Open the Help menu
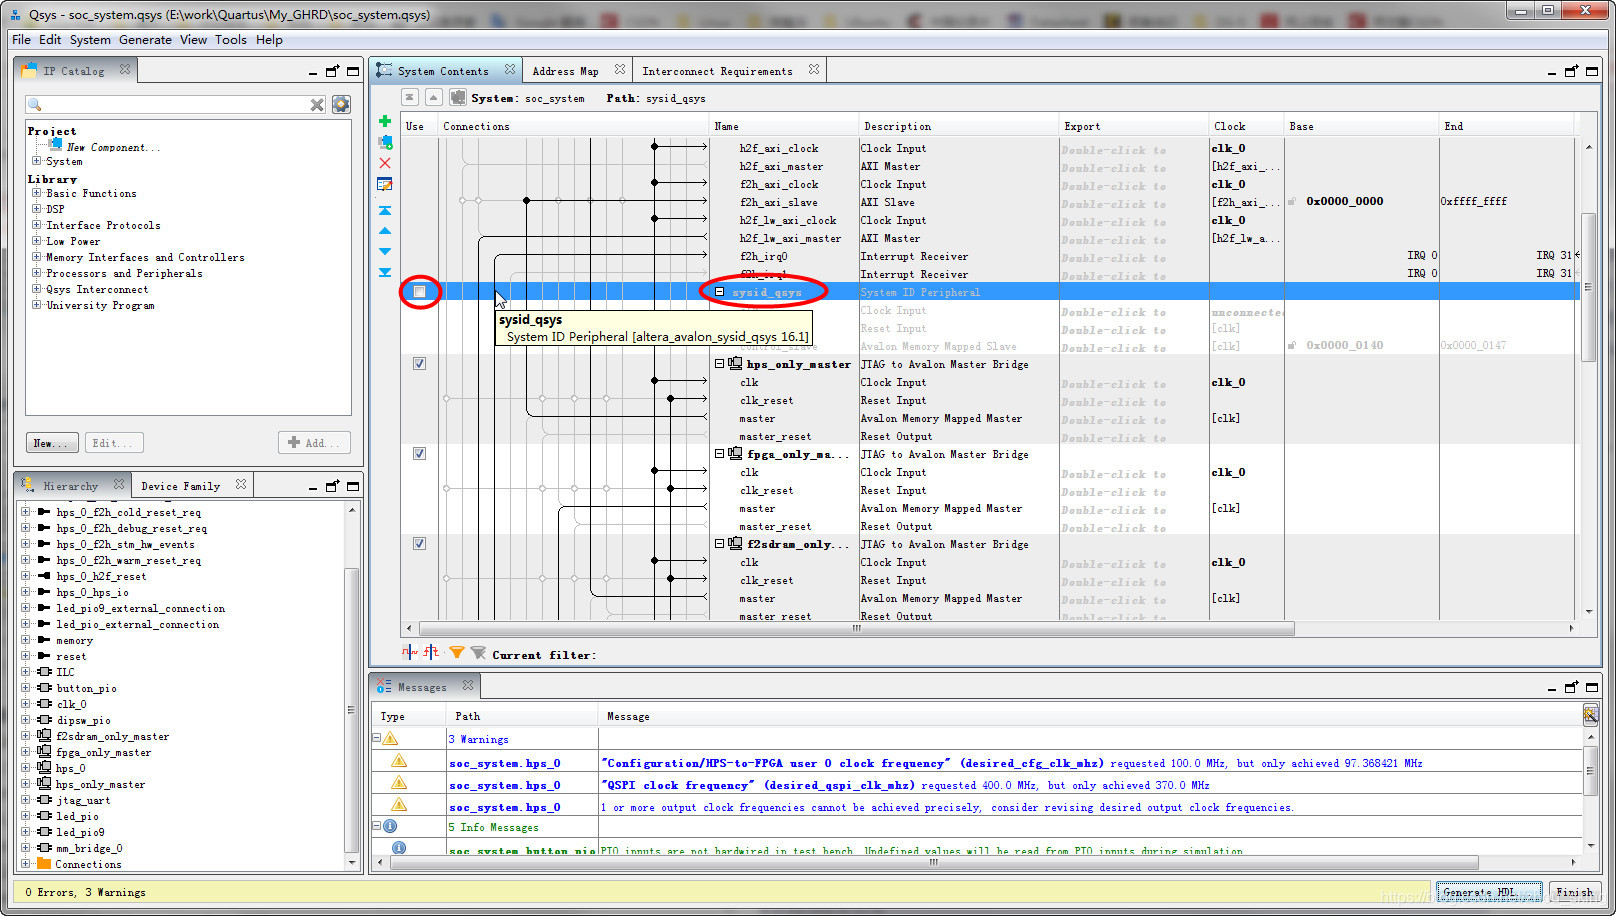The height and width of the screenshot is (916, 1616). tap(269, 40)
